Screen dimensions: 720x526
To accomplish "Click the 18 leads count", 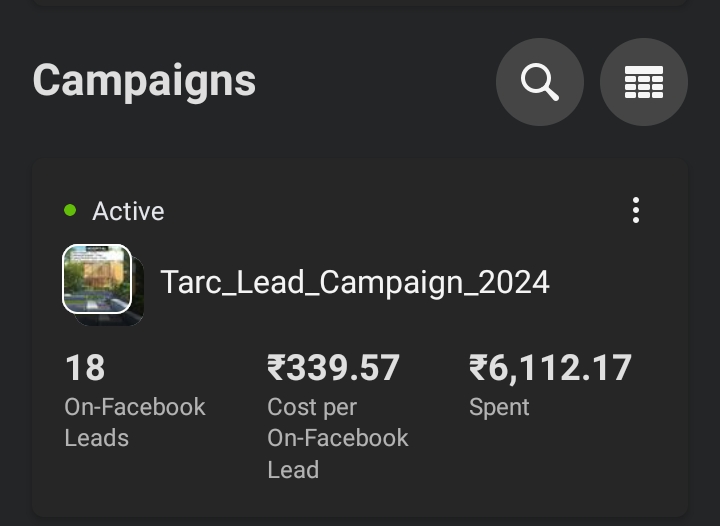I will click(x=85, y=368).
